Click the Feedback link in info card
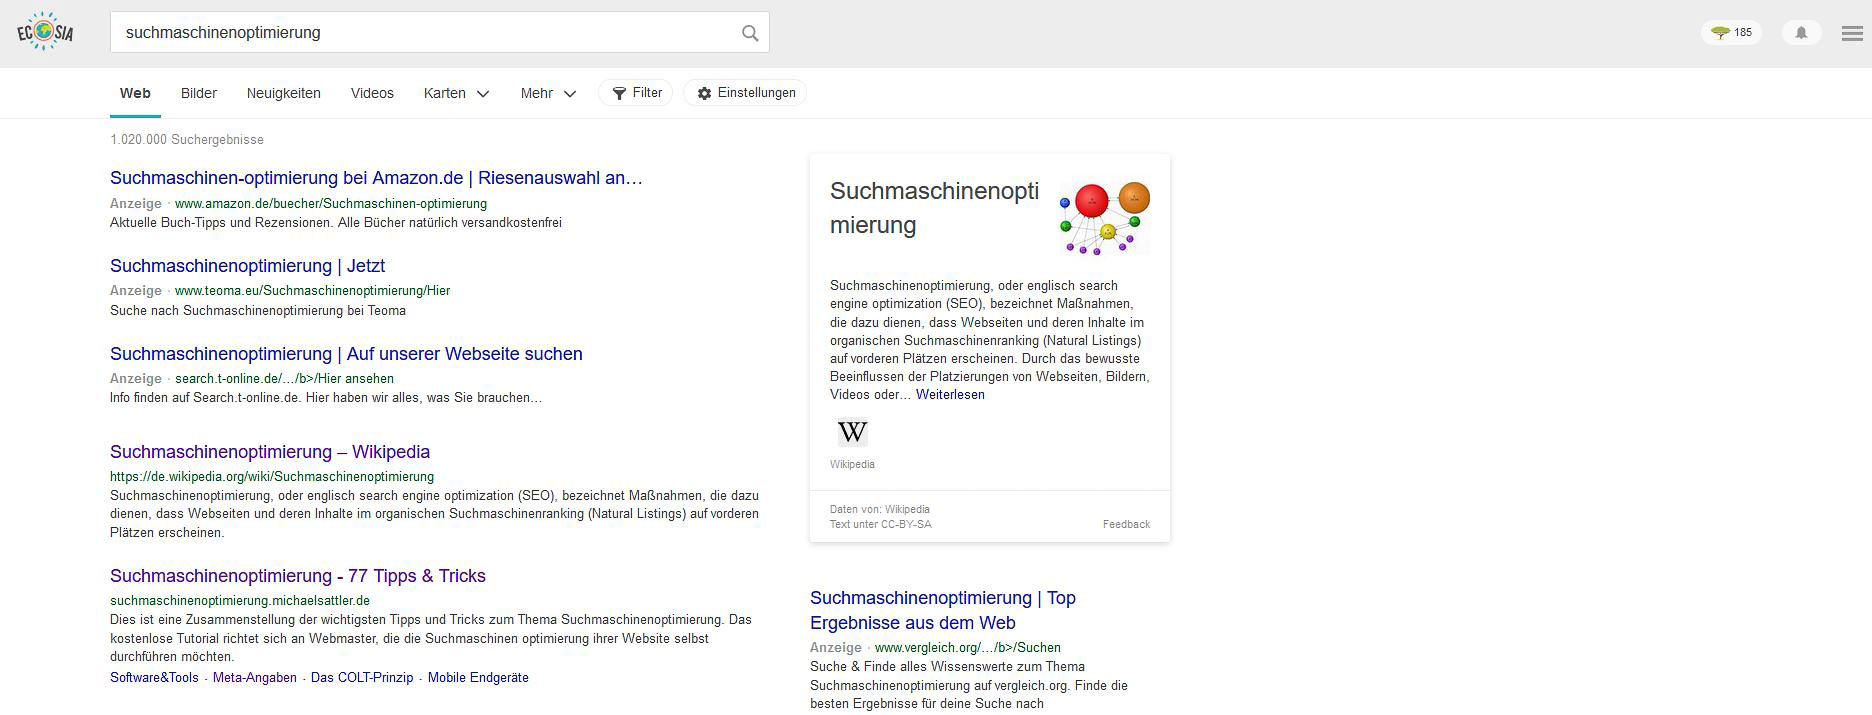The height and width of the screenshot is (715, 1872). tap(1126, 524)
